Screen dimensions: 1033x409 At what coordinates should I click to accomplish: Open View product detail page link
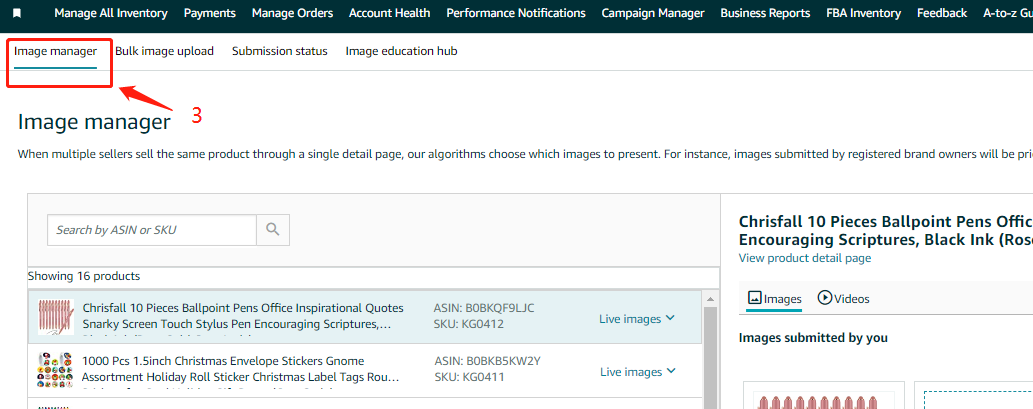point(804,258)
